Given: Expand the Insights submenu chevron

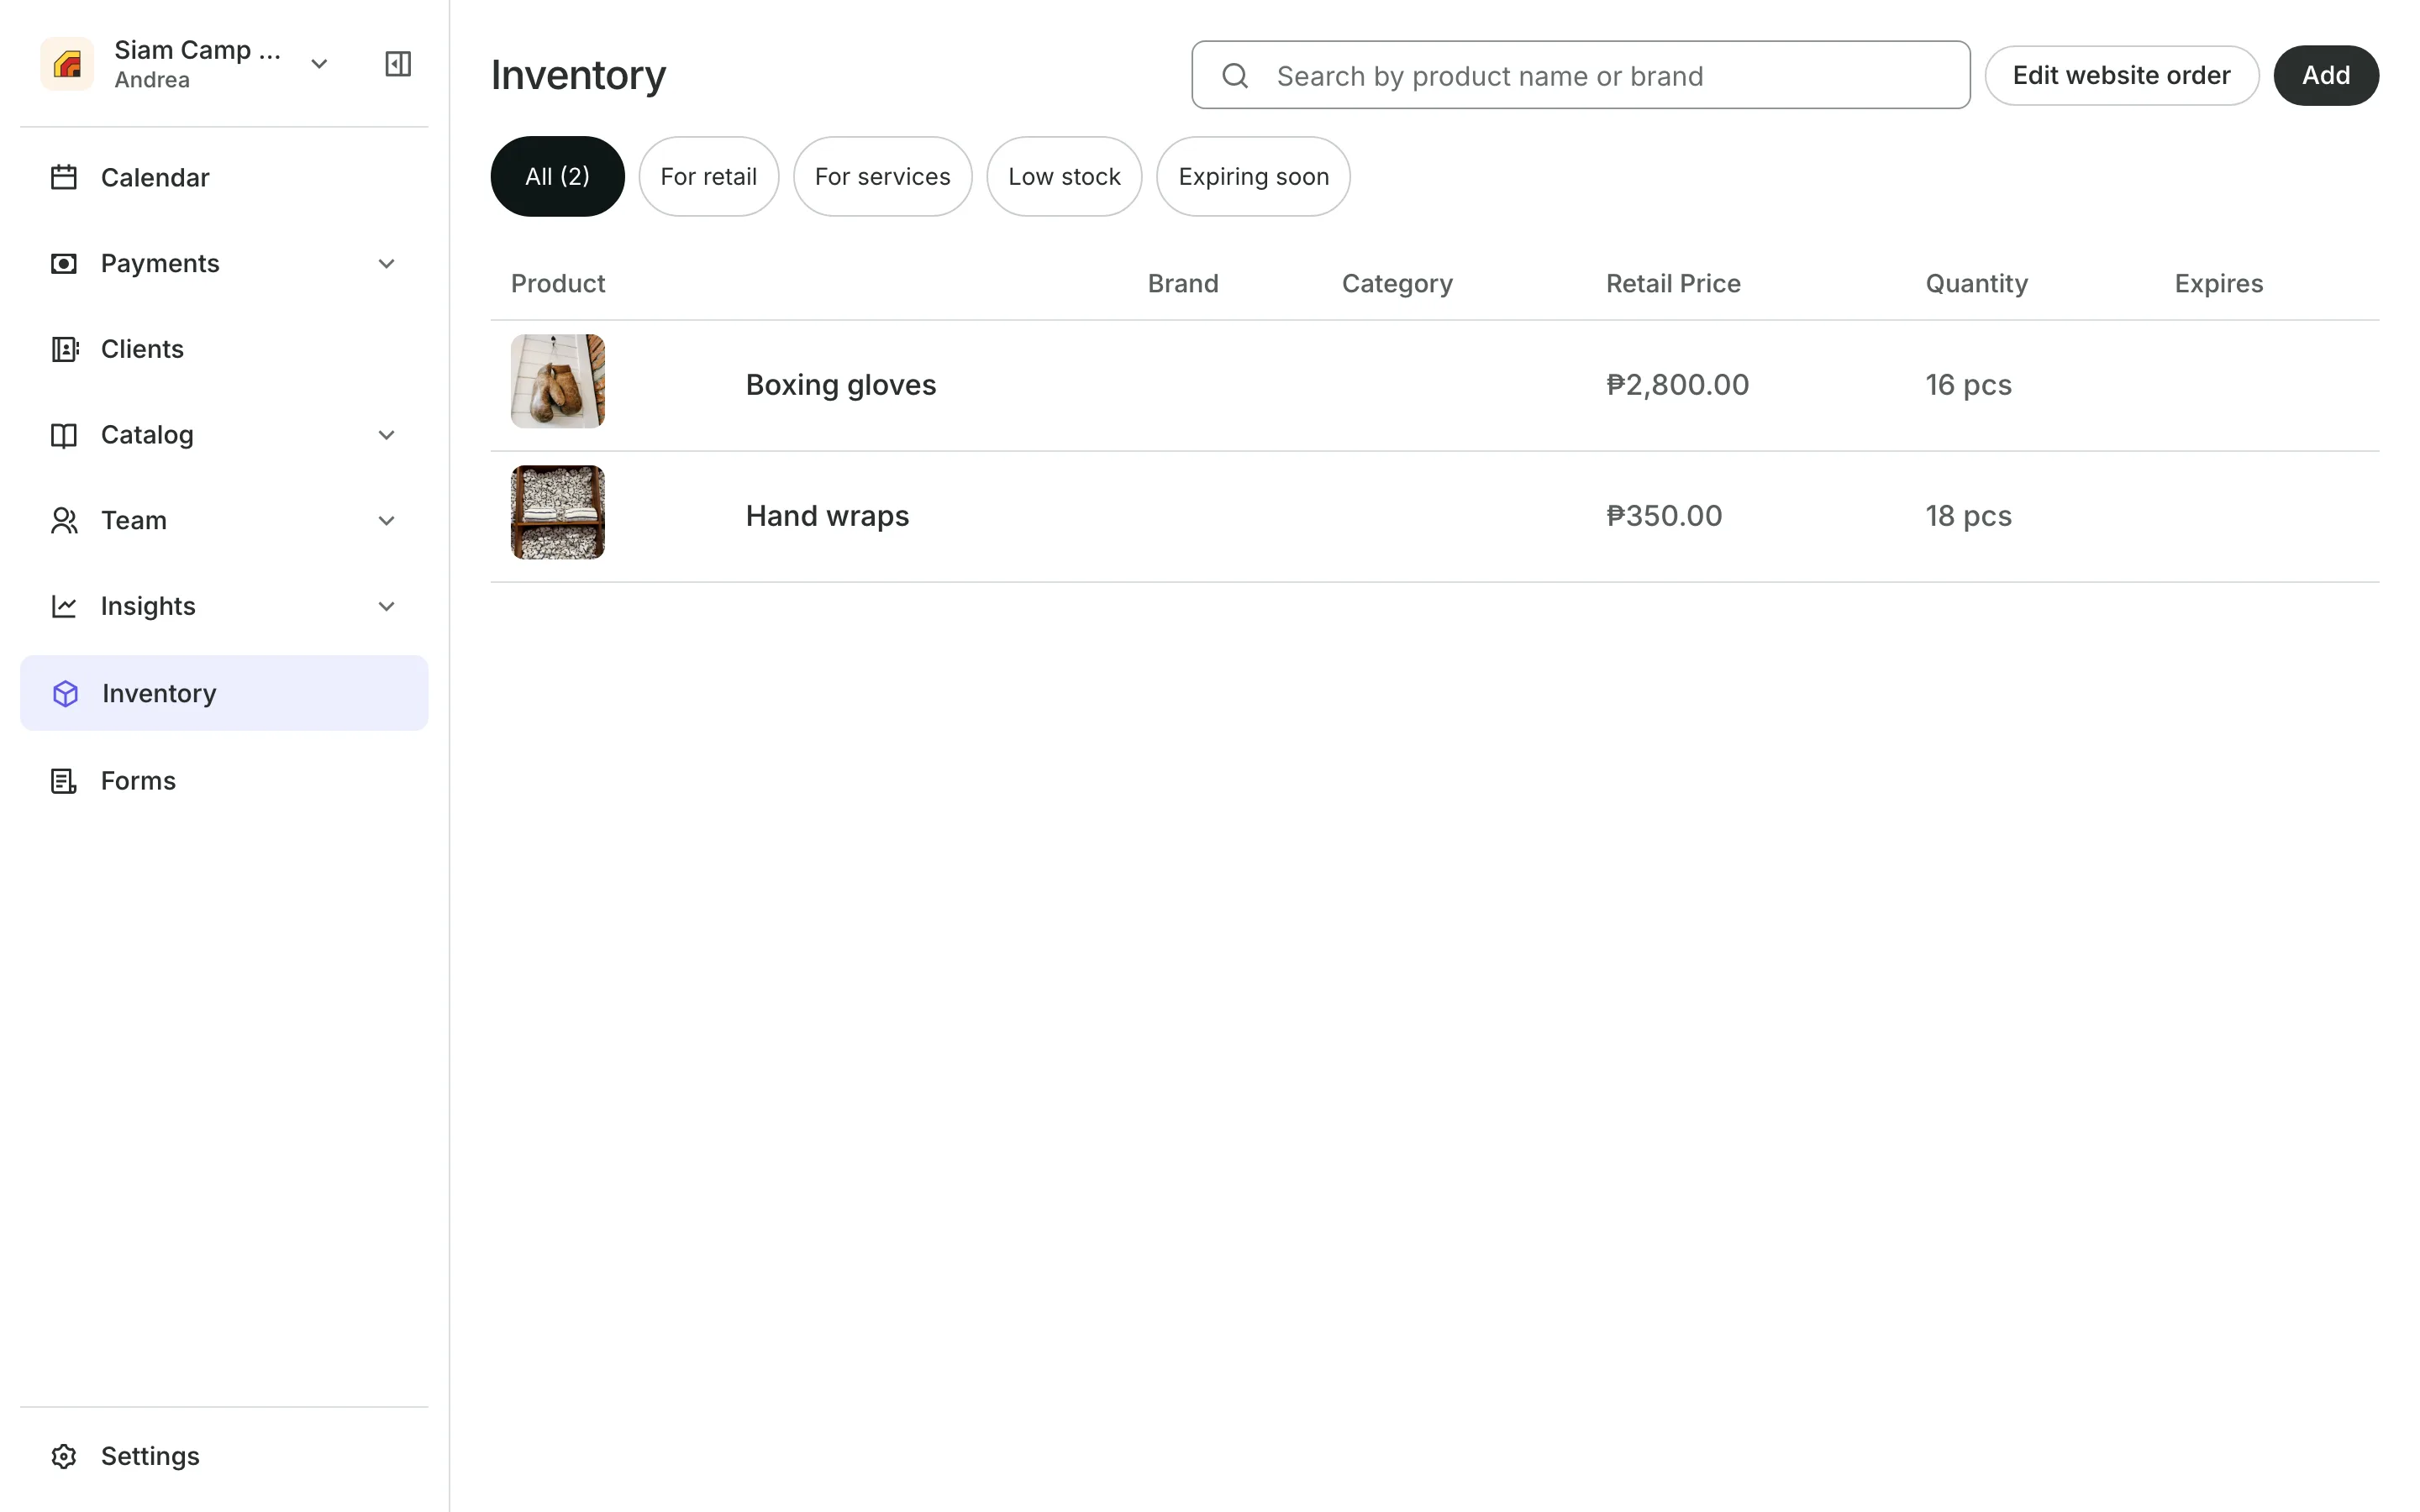Looking at the screenshot, I should pos(386,607).
